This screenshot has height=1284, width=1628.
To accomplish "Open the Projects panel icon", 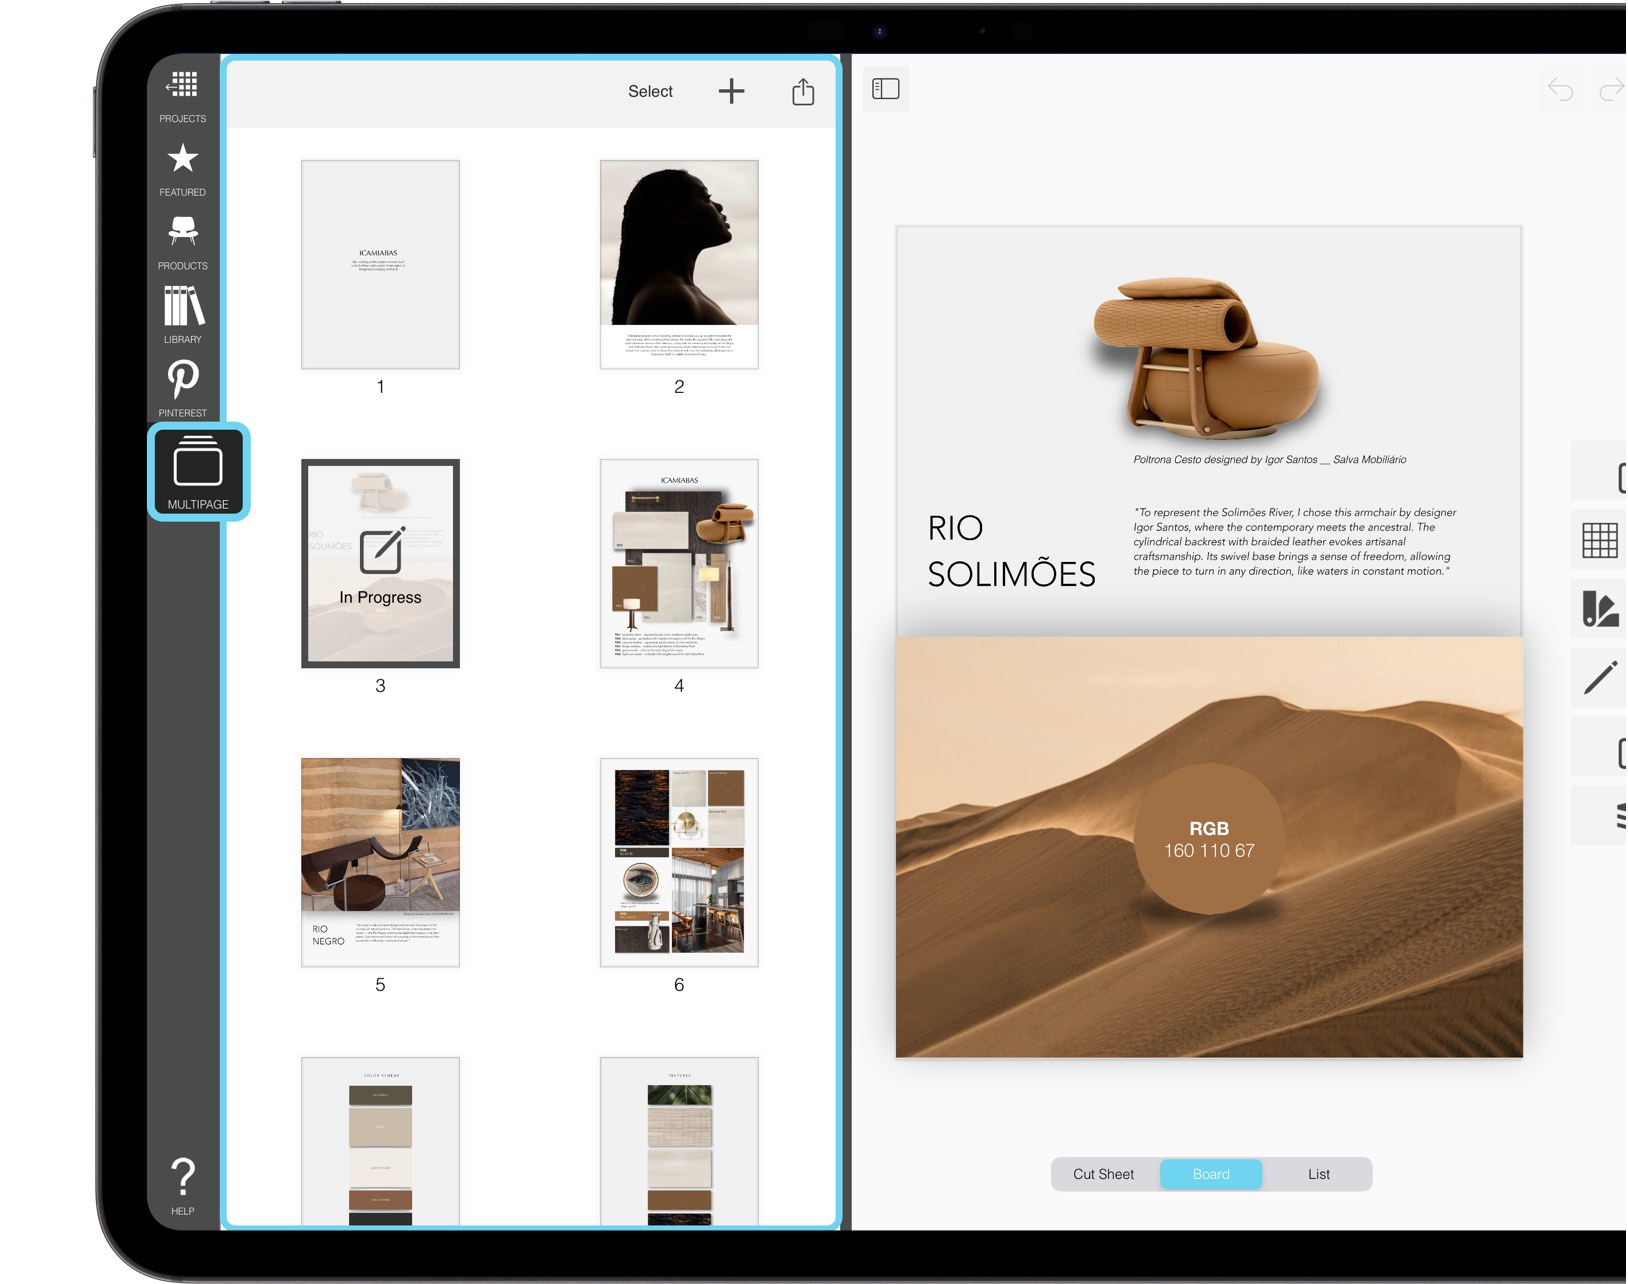I will 182,85.
